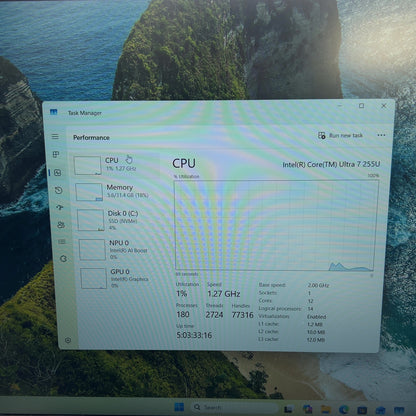Click the % Utilization graph label
The width and height of the screenshot is (416, 416).
[x=186, y=176]
